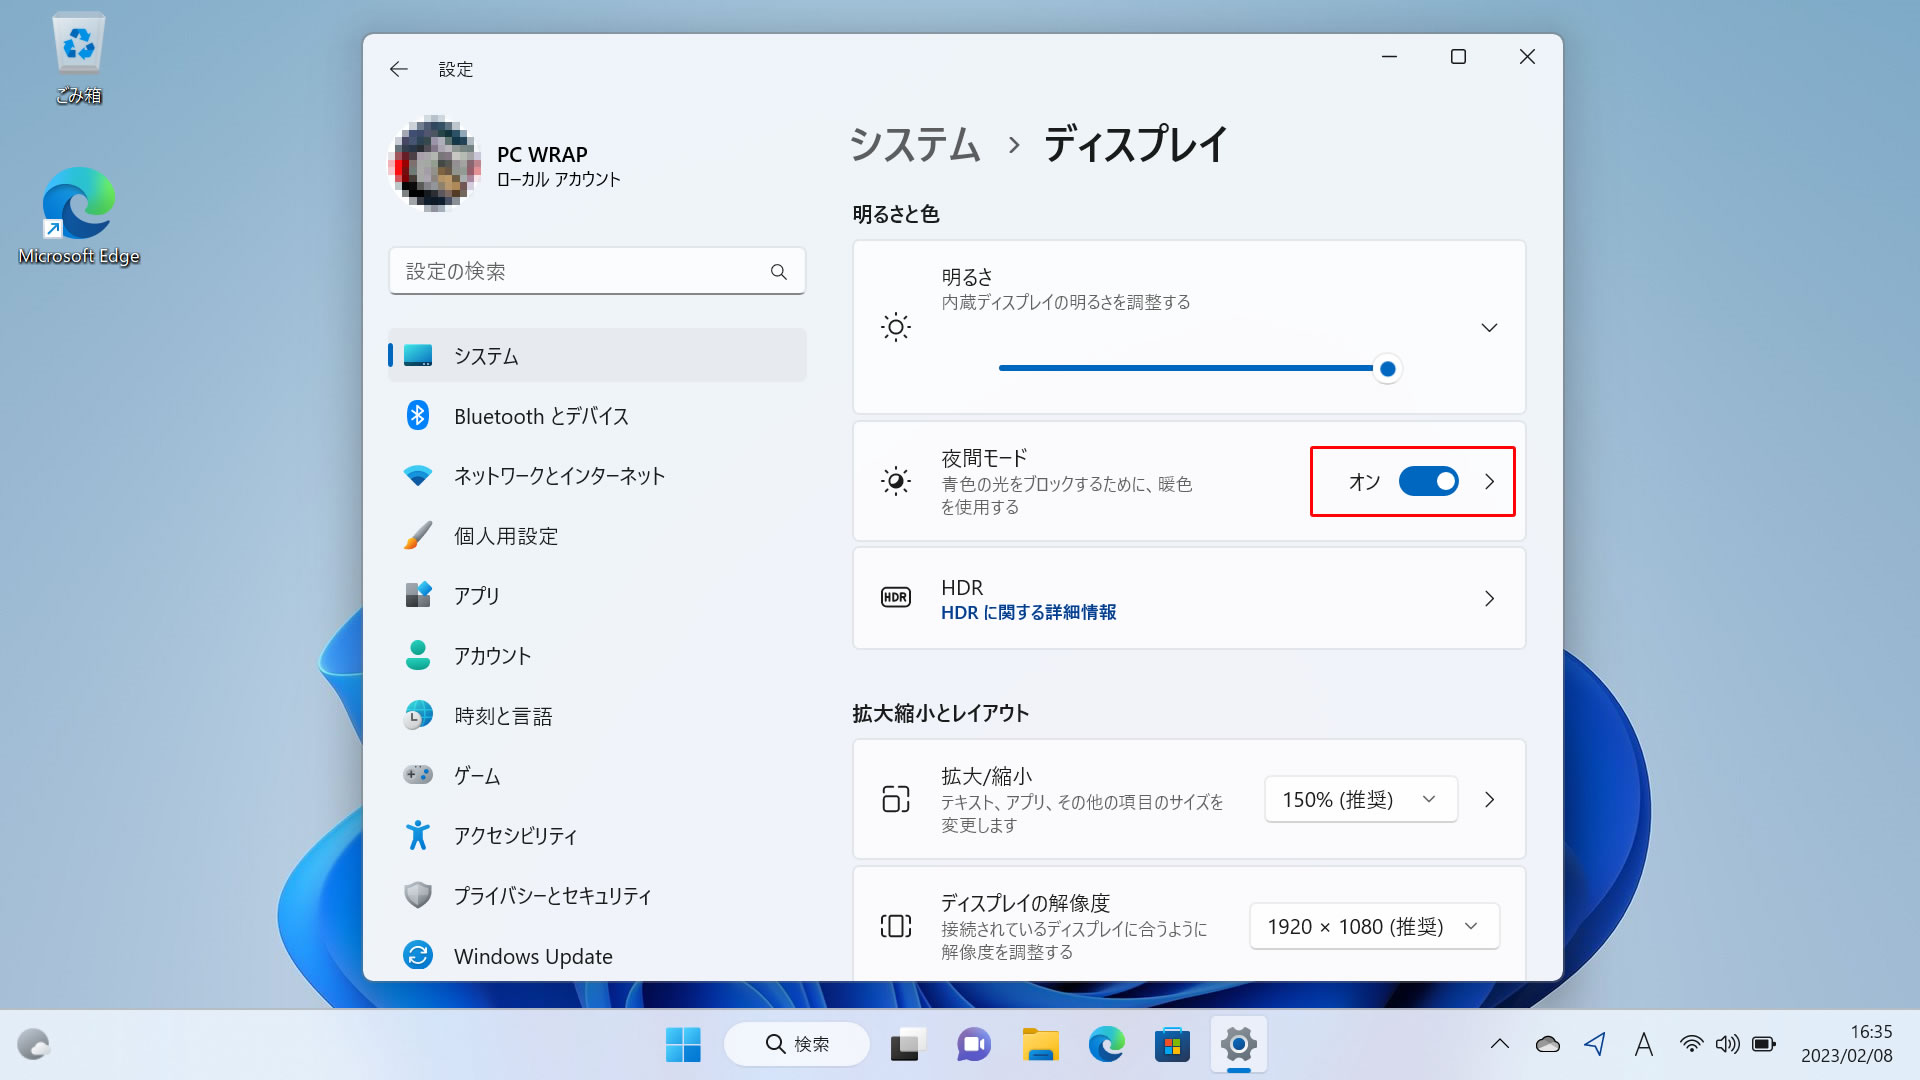1920x1080 pixels.
Task: Click the search magnifier in 設定の検索
Action: coord(779,272)
